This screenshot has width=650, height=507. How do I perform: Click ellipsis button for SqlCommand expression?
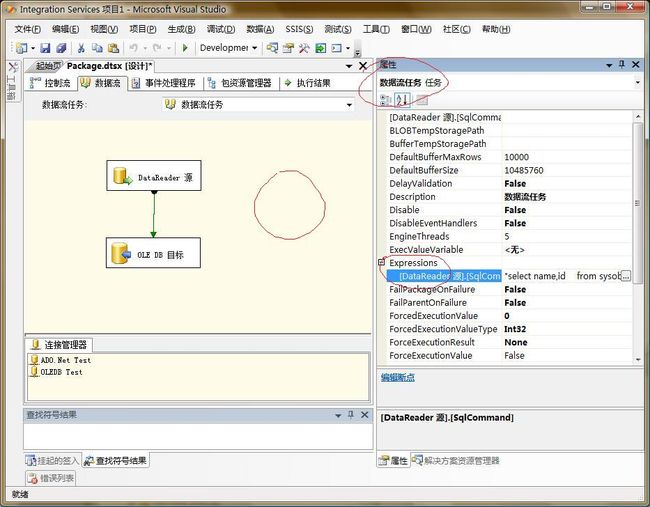click(x=626, y=276)
